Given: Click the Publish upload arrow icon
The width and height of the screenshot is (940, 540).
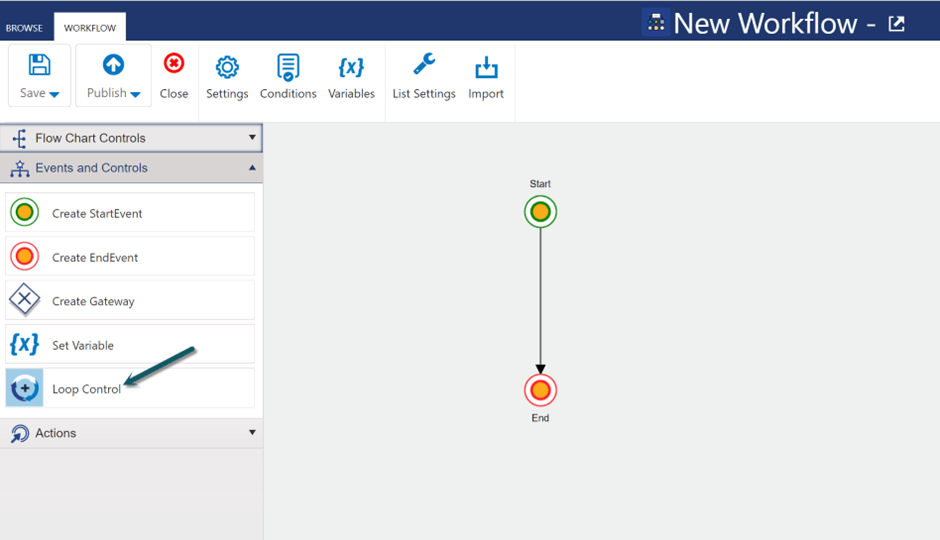Looking at the screenshot, I should click(113, 65).
